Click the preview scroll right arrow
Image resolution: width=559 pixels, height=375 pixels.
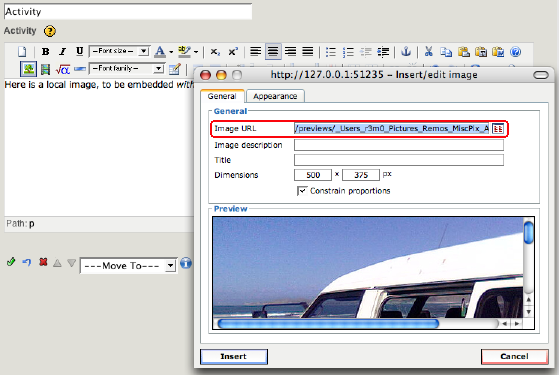(x=517, y=324)
